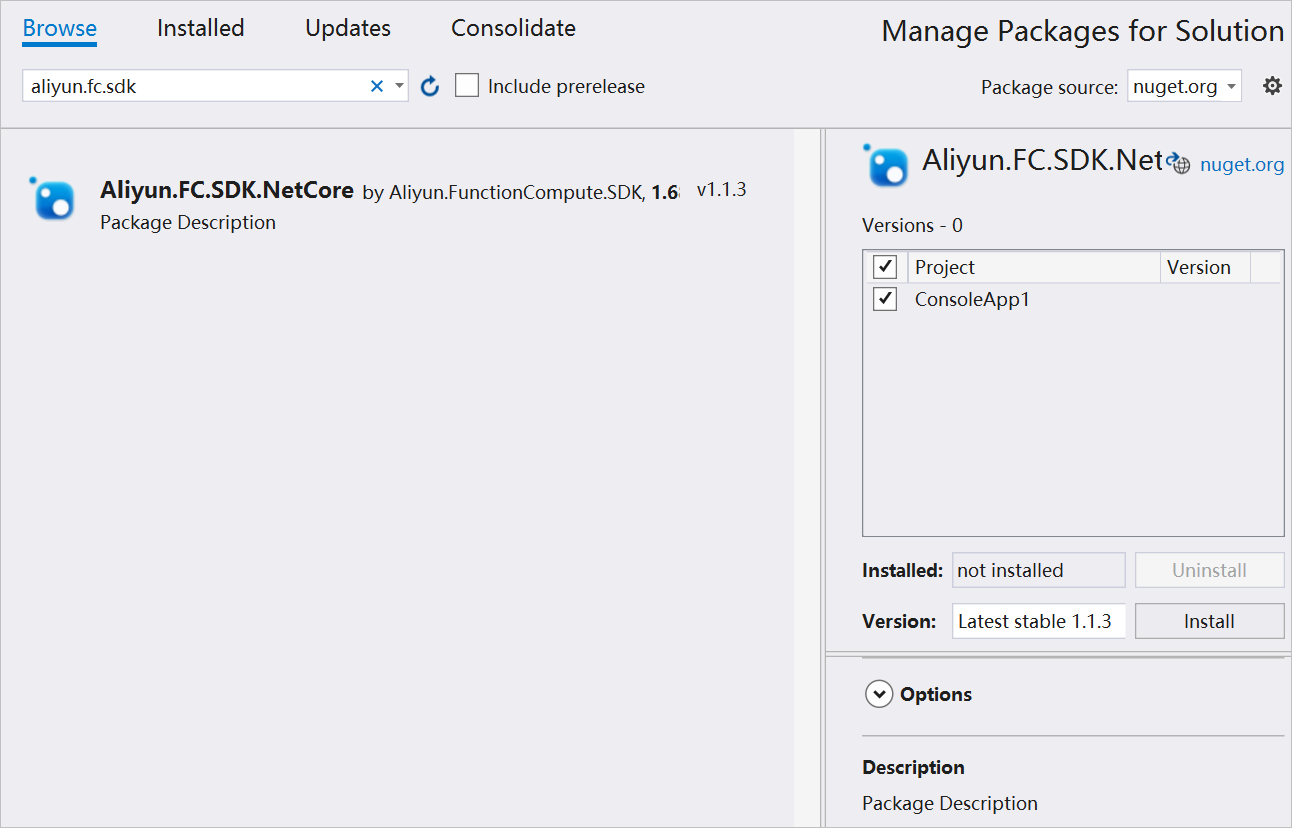The width and height of the screenshot is (1292, 828).
Task: Enable the Include prerelease checkbox
Action: tap(467, 85)
